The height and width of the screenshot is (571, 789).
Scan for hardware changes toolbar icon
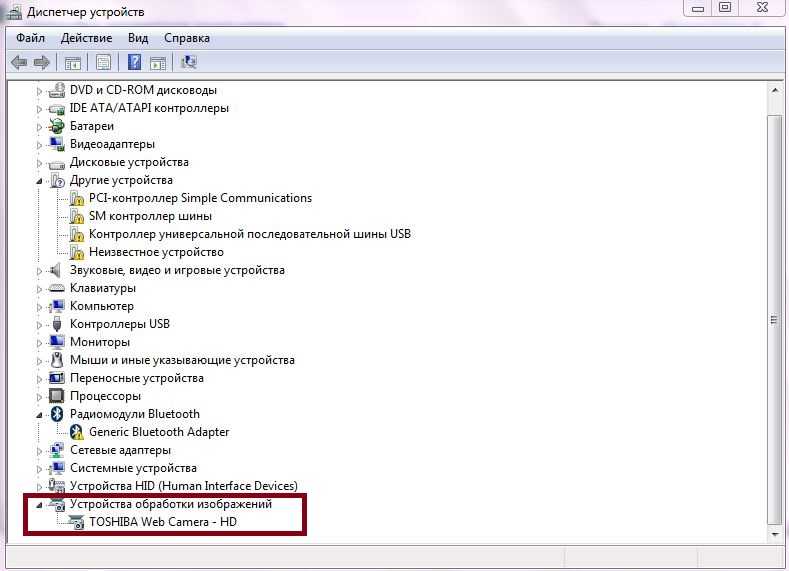coord(189,62)
